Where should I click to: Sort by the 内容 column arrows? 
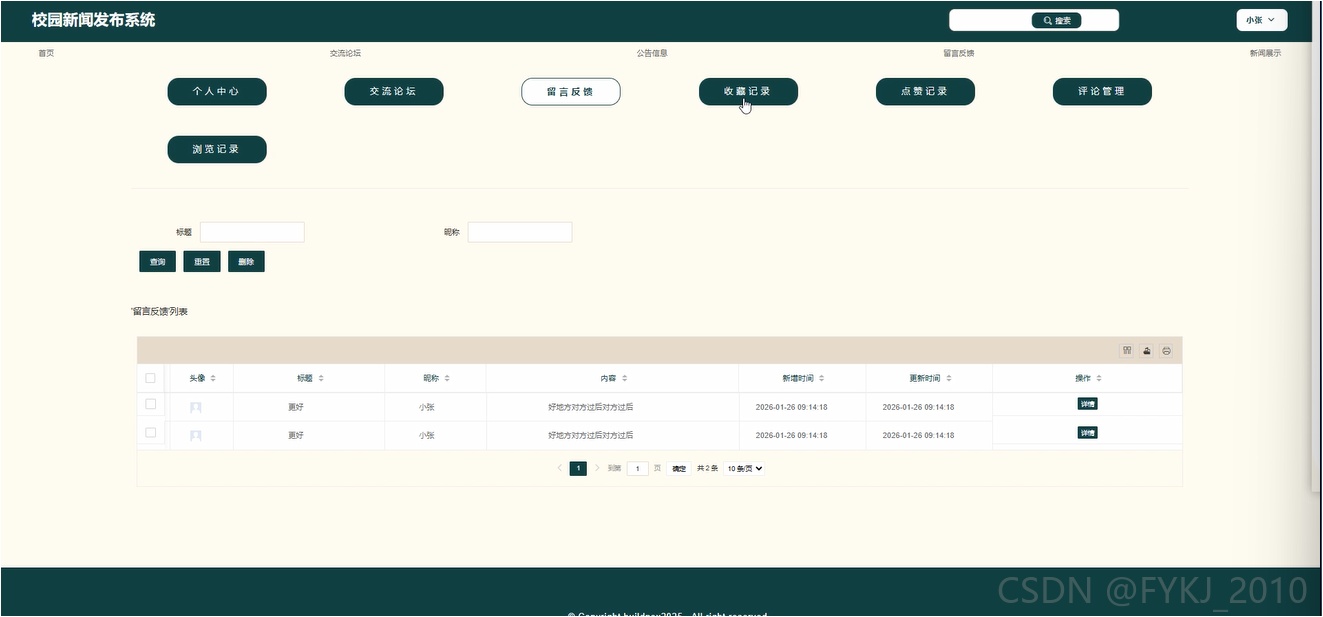click(x=625, y=378)
